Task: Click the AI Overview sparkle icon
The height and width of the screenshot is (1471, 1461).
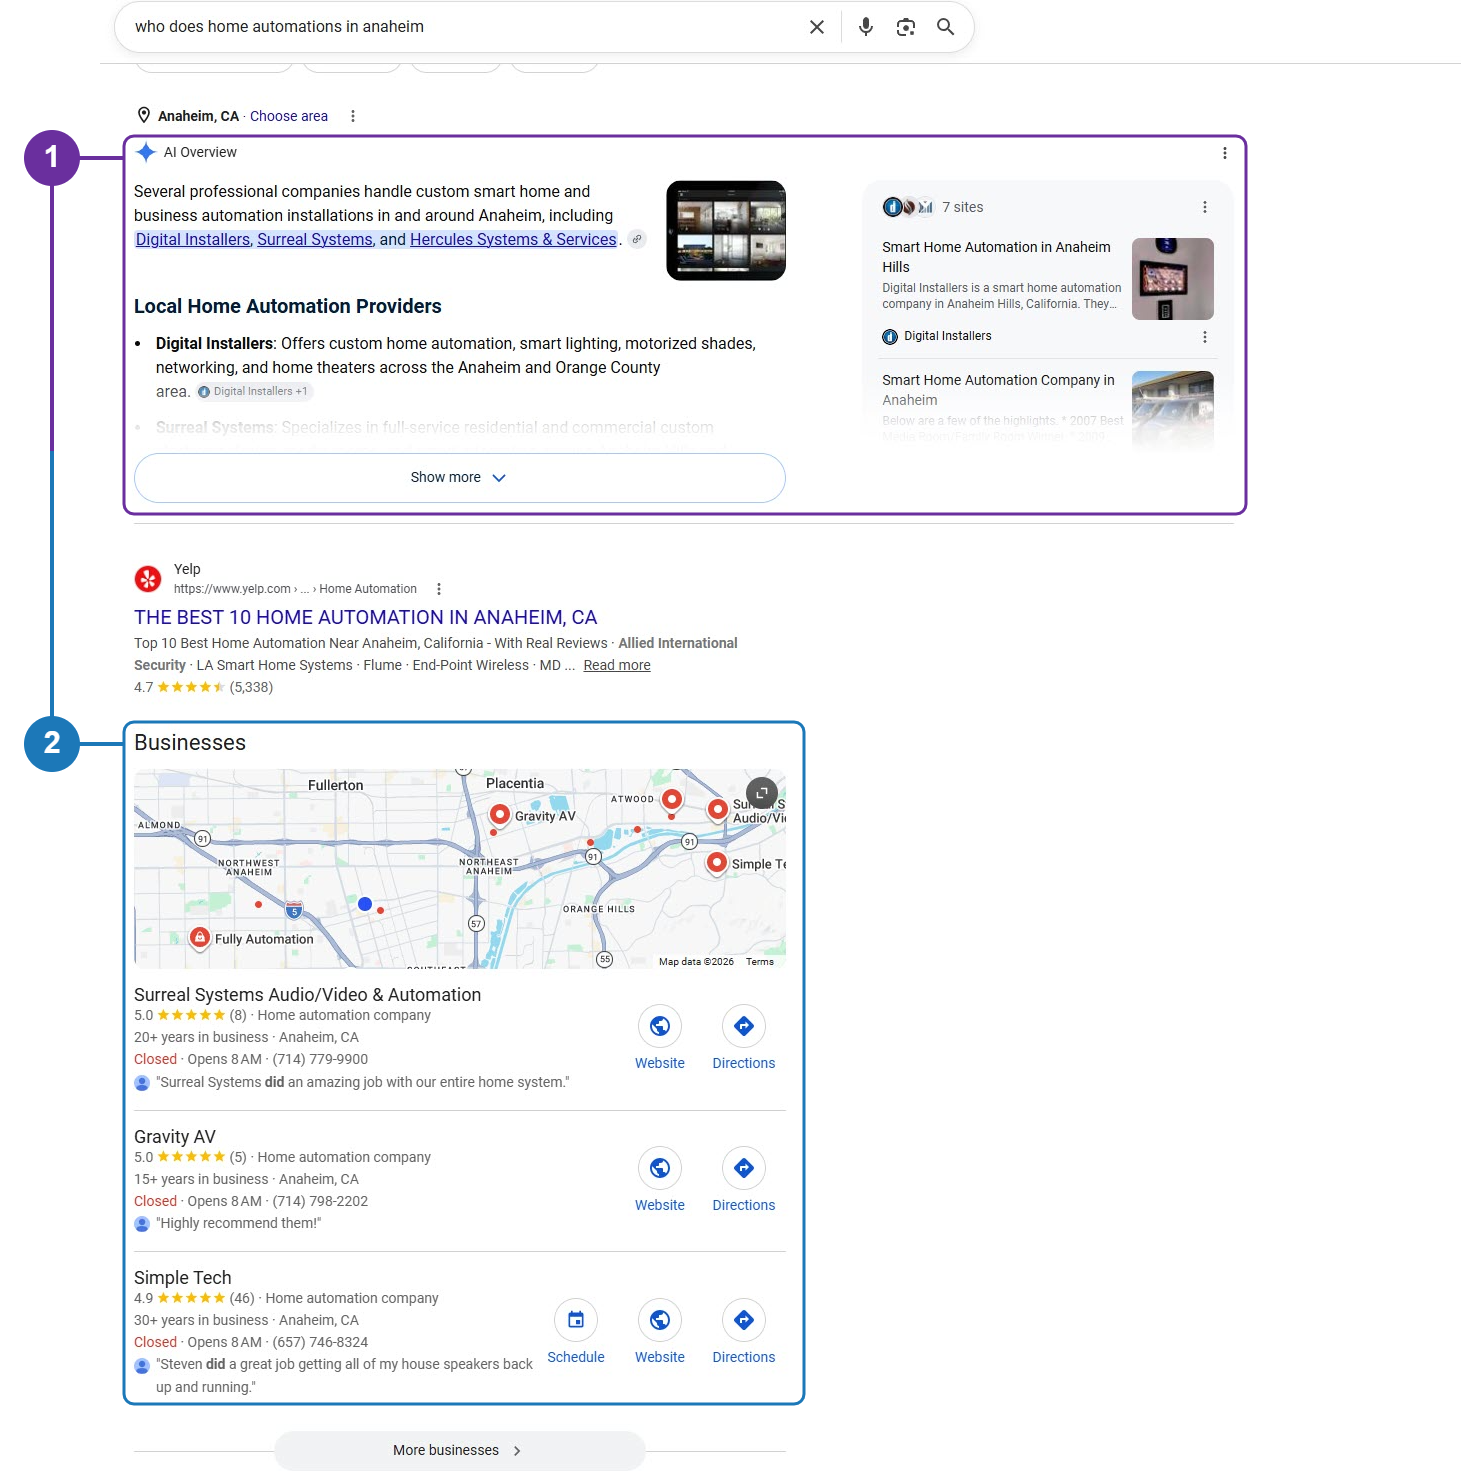Action: point(146,152)
